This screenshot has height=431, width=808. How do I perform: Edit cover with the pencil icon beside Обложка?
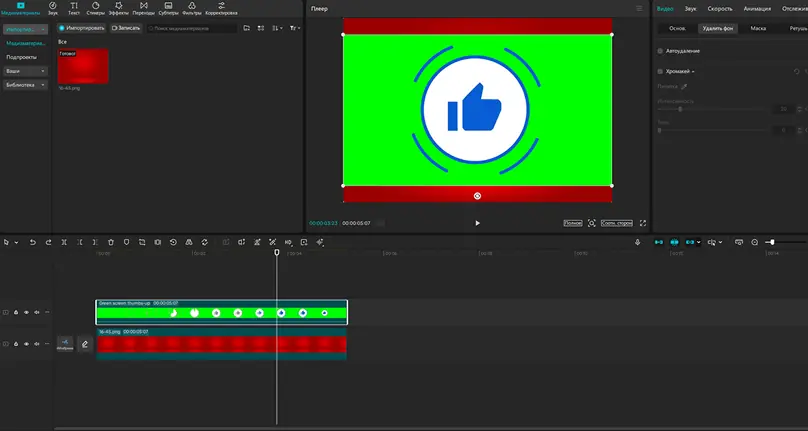click(85, 344)
